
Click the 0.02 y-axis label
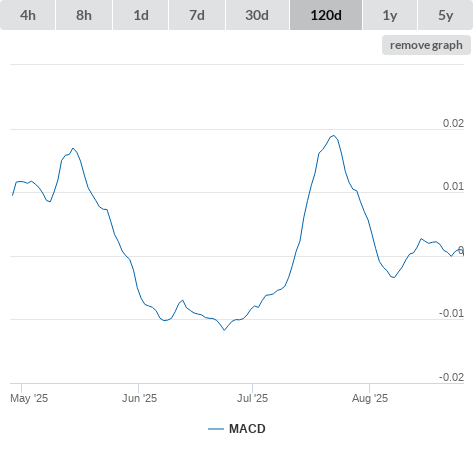(453, 123)
